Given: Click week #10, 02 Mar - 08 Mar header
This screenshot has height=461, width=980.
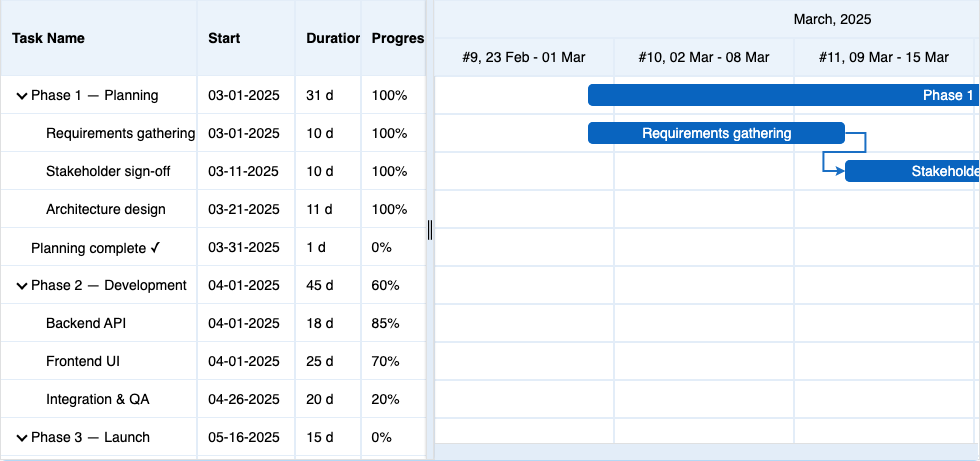Looking at the screenshot, I should pos(704,58).
